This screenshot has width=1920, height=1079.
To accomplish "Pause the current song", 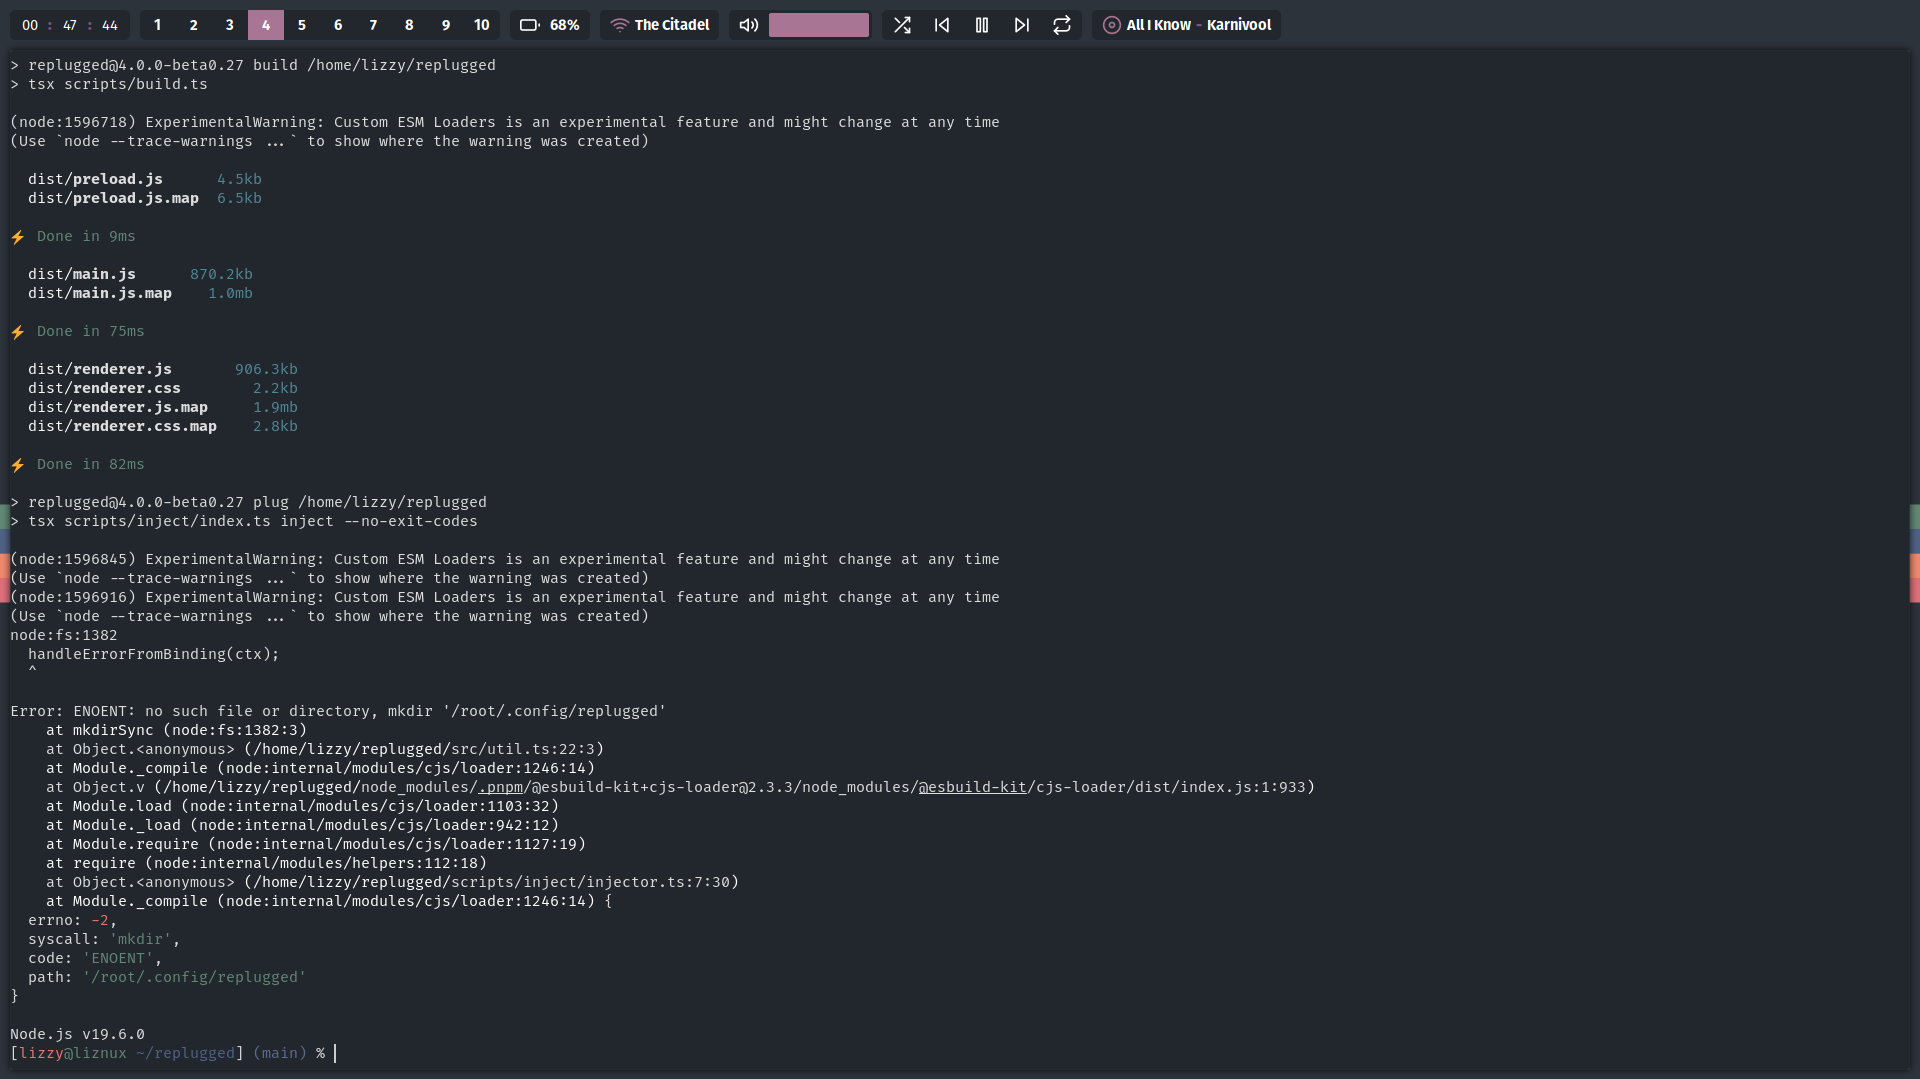I will 982,25.
